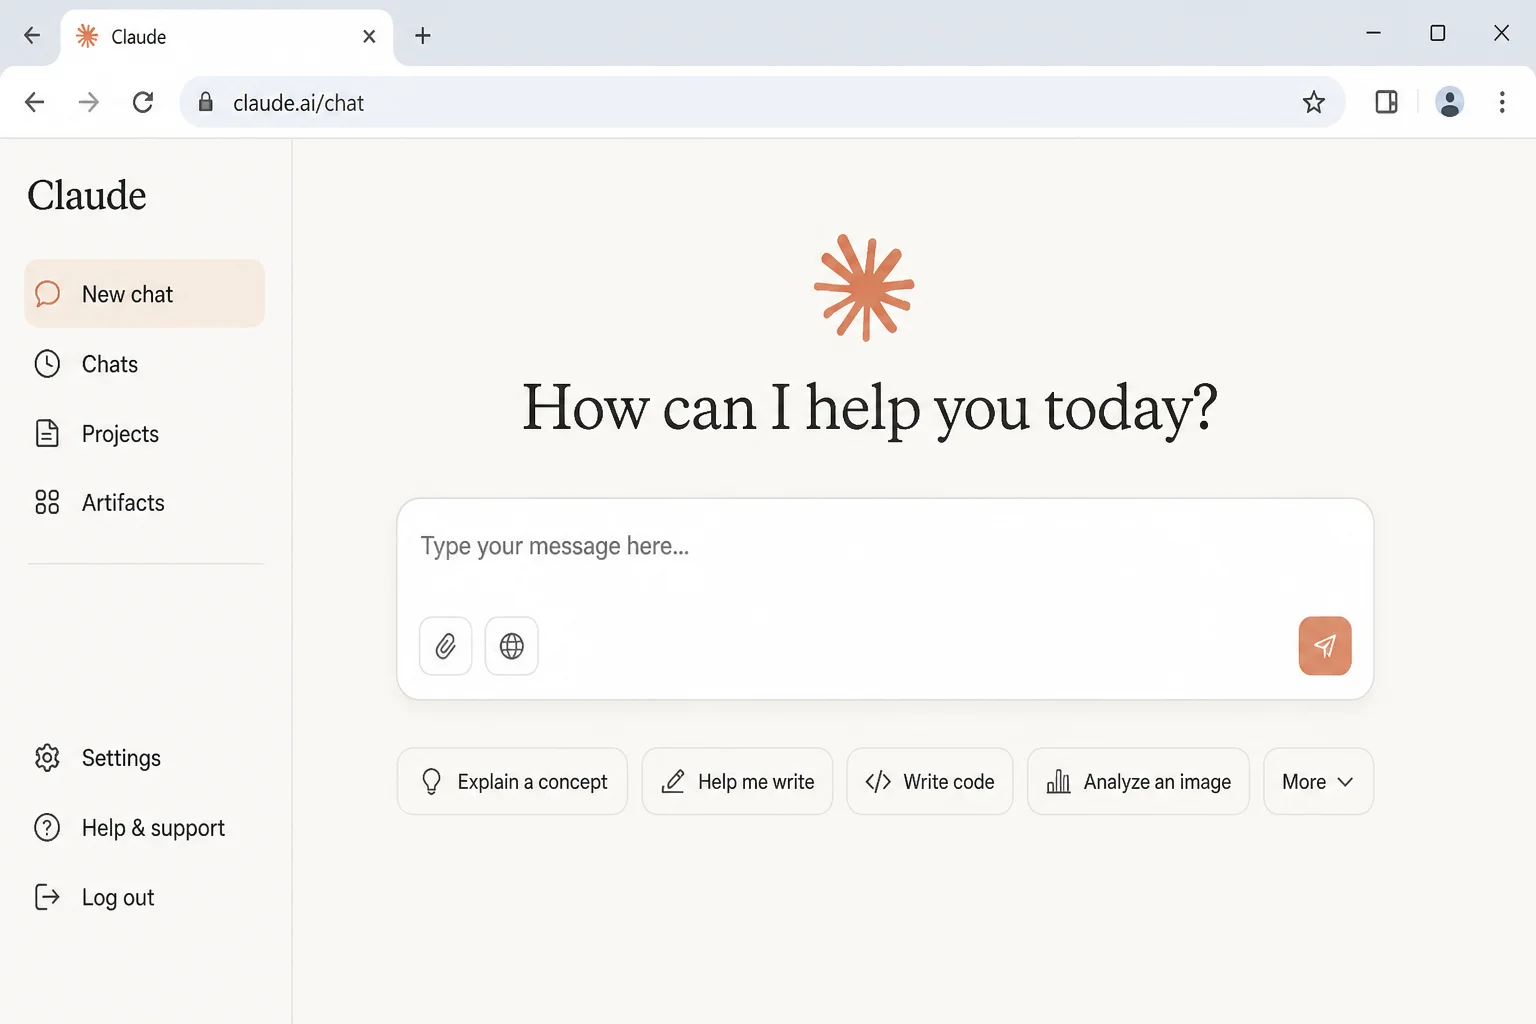Click the Log out arrow icon

coord(47,897)
